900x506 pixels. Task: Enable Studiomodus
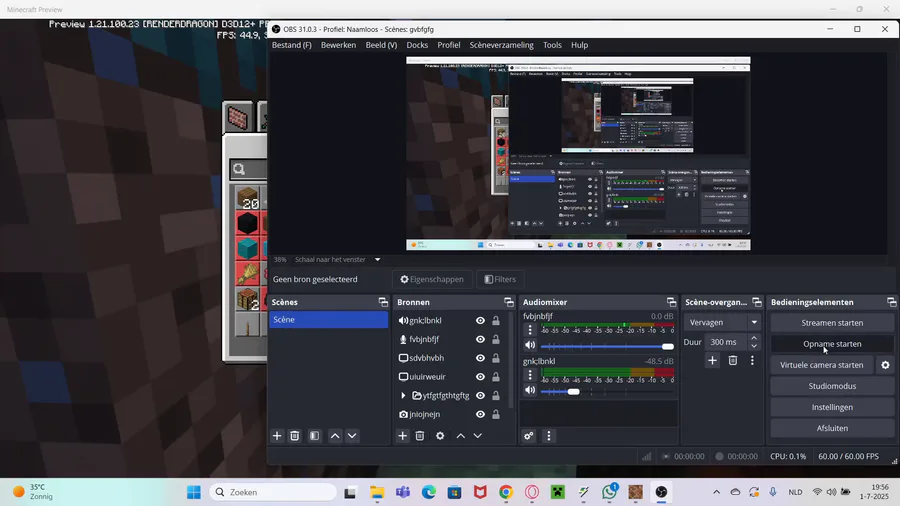[832, 386]
